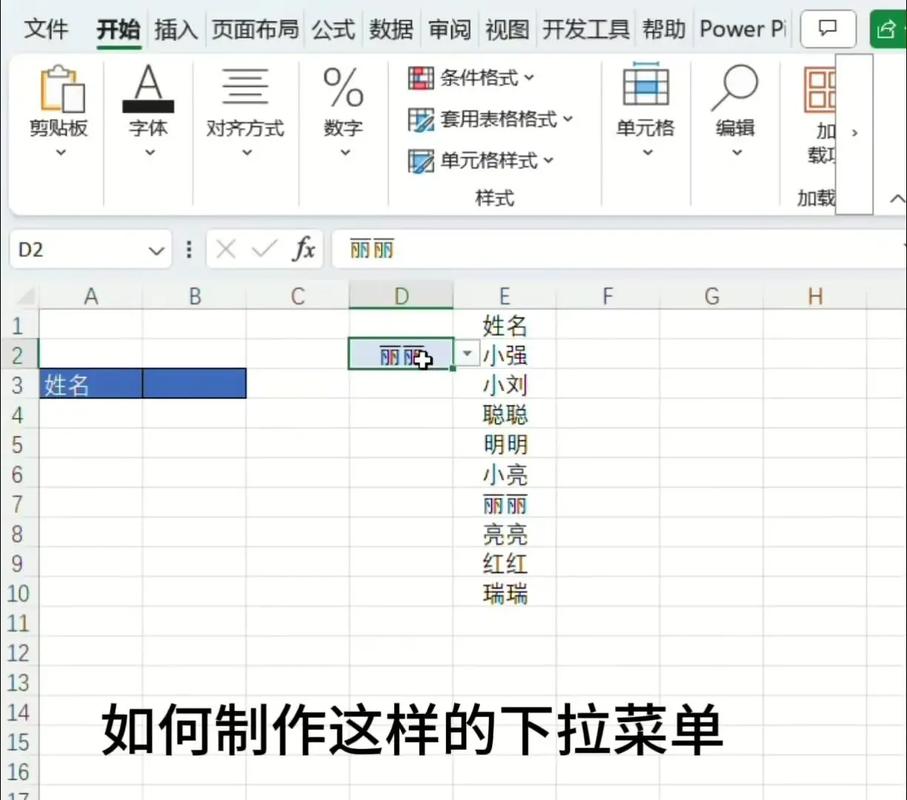Click the fx insert function icon
The width and height of the screenshot is (907, 800).
pos(305,248)
